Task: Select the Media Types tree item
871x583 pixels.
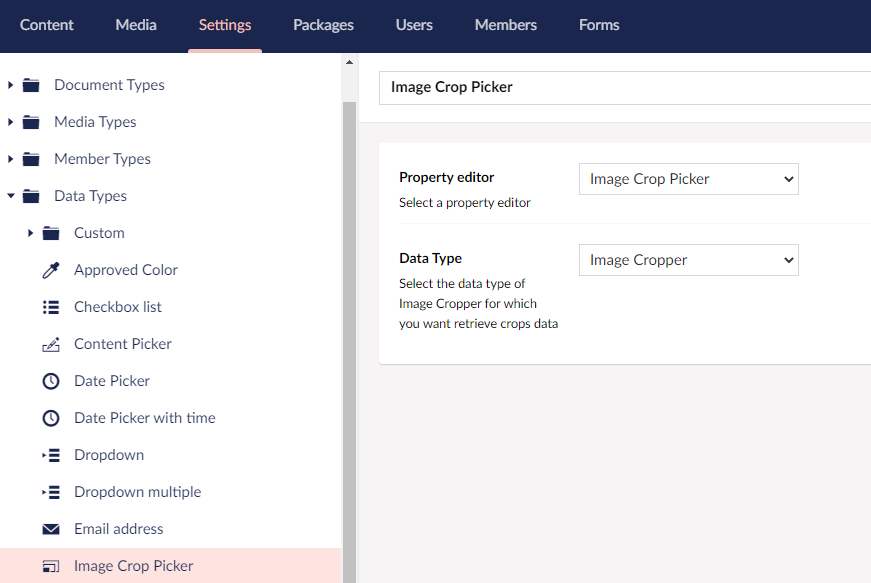Action: [x=95, y=122]
